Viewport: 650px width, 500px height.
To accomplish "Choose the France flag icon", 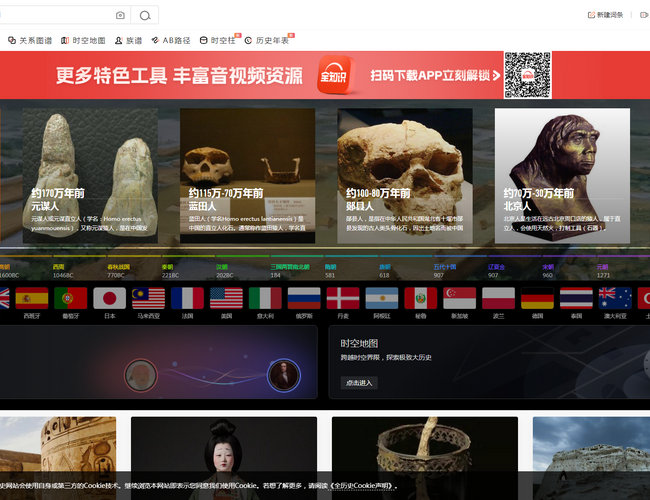I will (187, 298).
